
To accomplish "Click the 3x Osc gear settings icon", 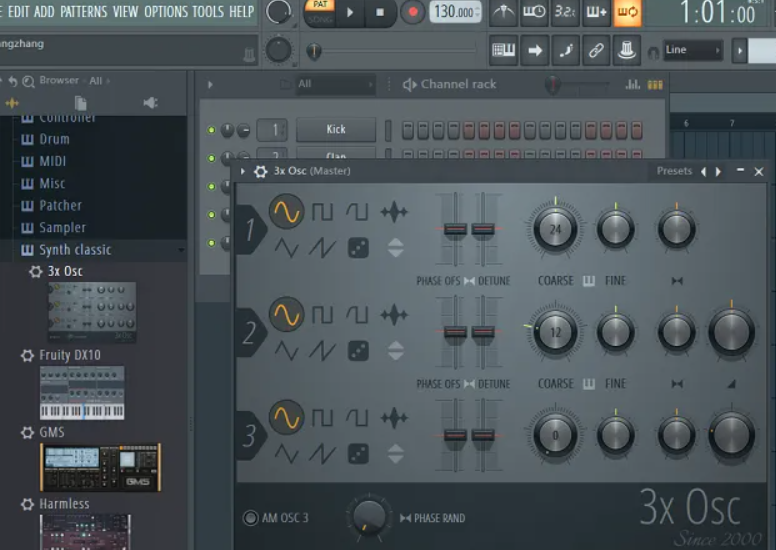I will [260, 171].
